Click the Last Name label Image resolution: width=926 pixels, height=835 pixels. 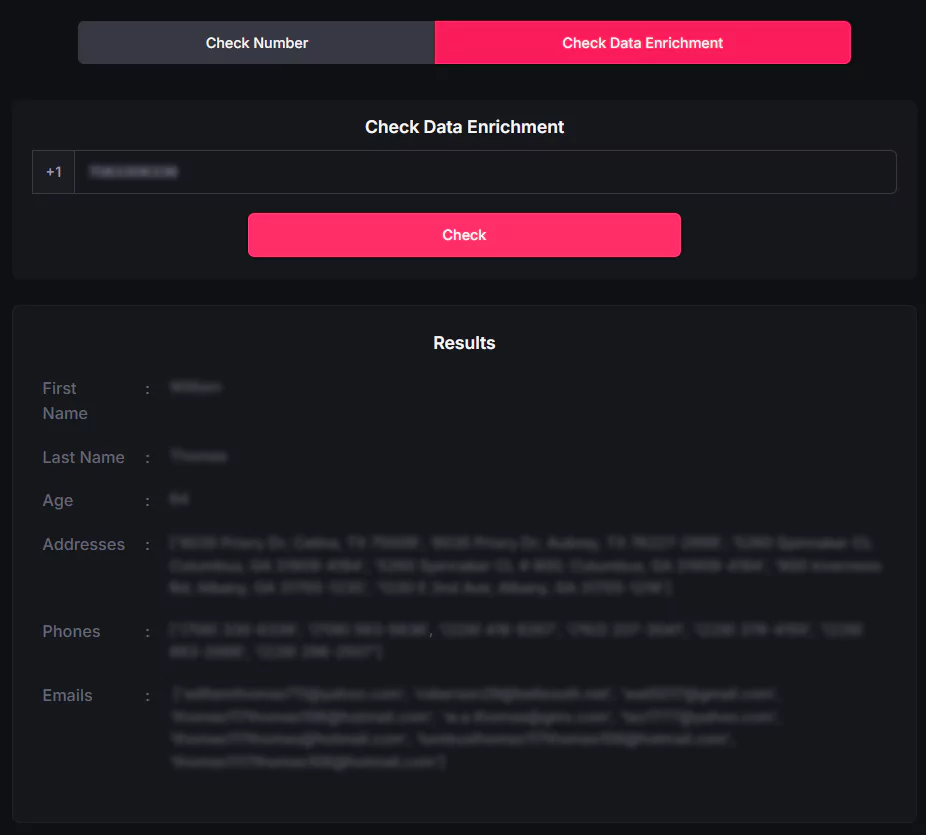tap(83, 457)
